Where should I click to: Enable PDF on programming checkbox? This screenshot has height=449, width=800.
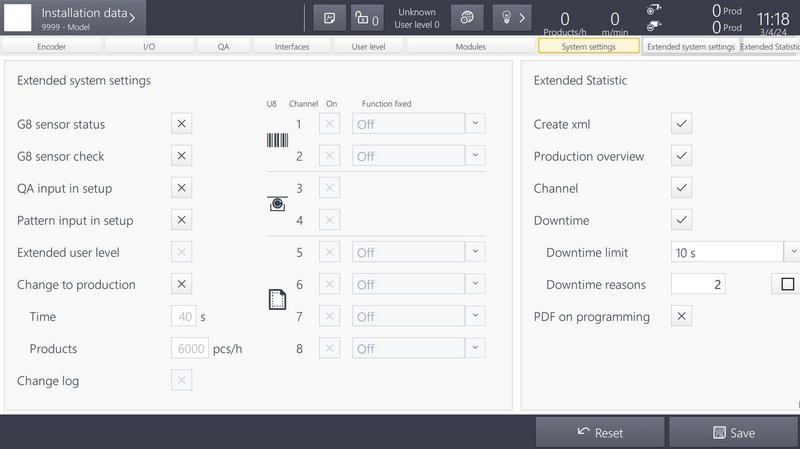(x=682, y=316)
